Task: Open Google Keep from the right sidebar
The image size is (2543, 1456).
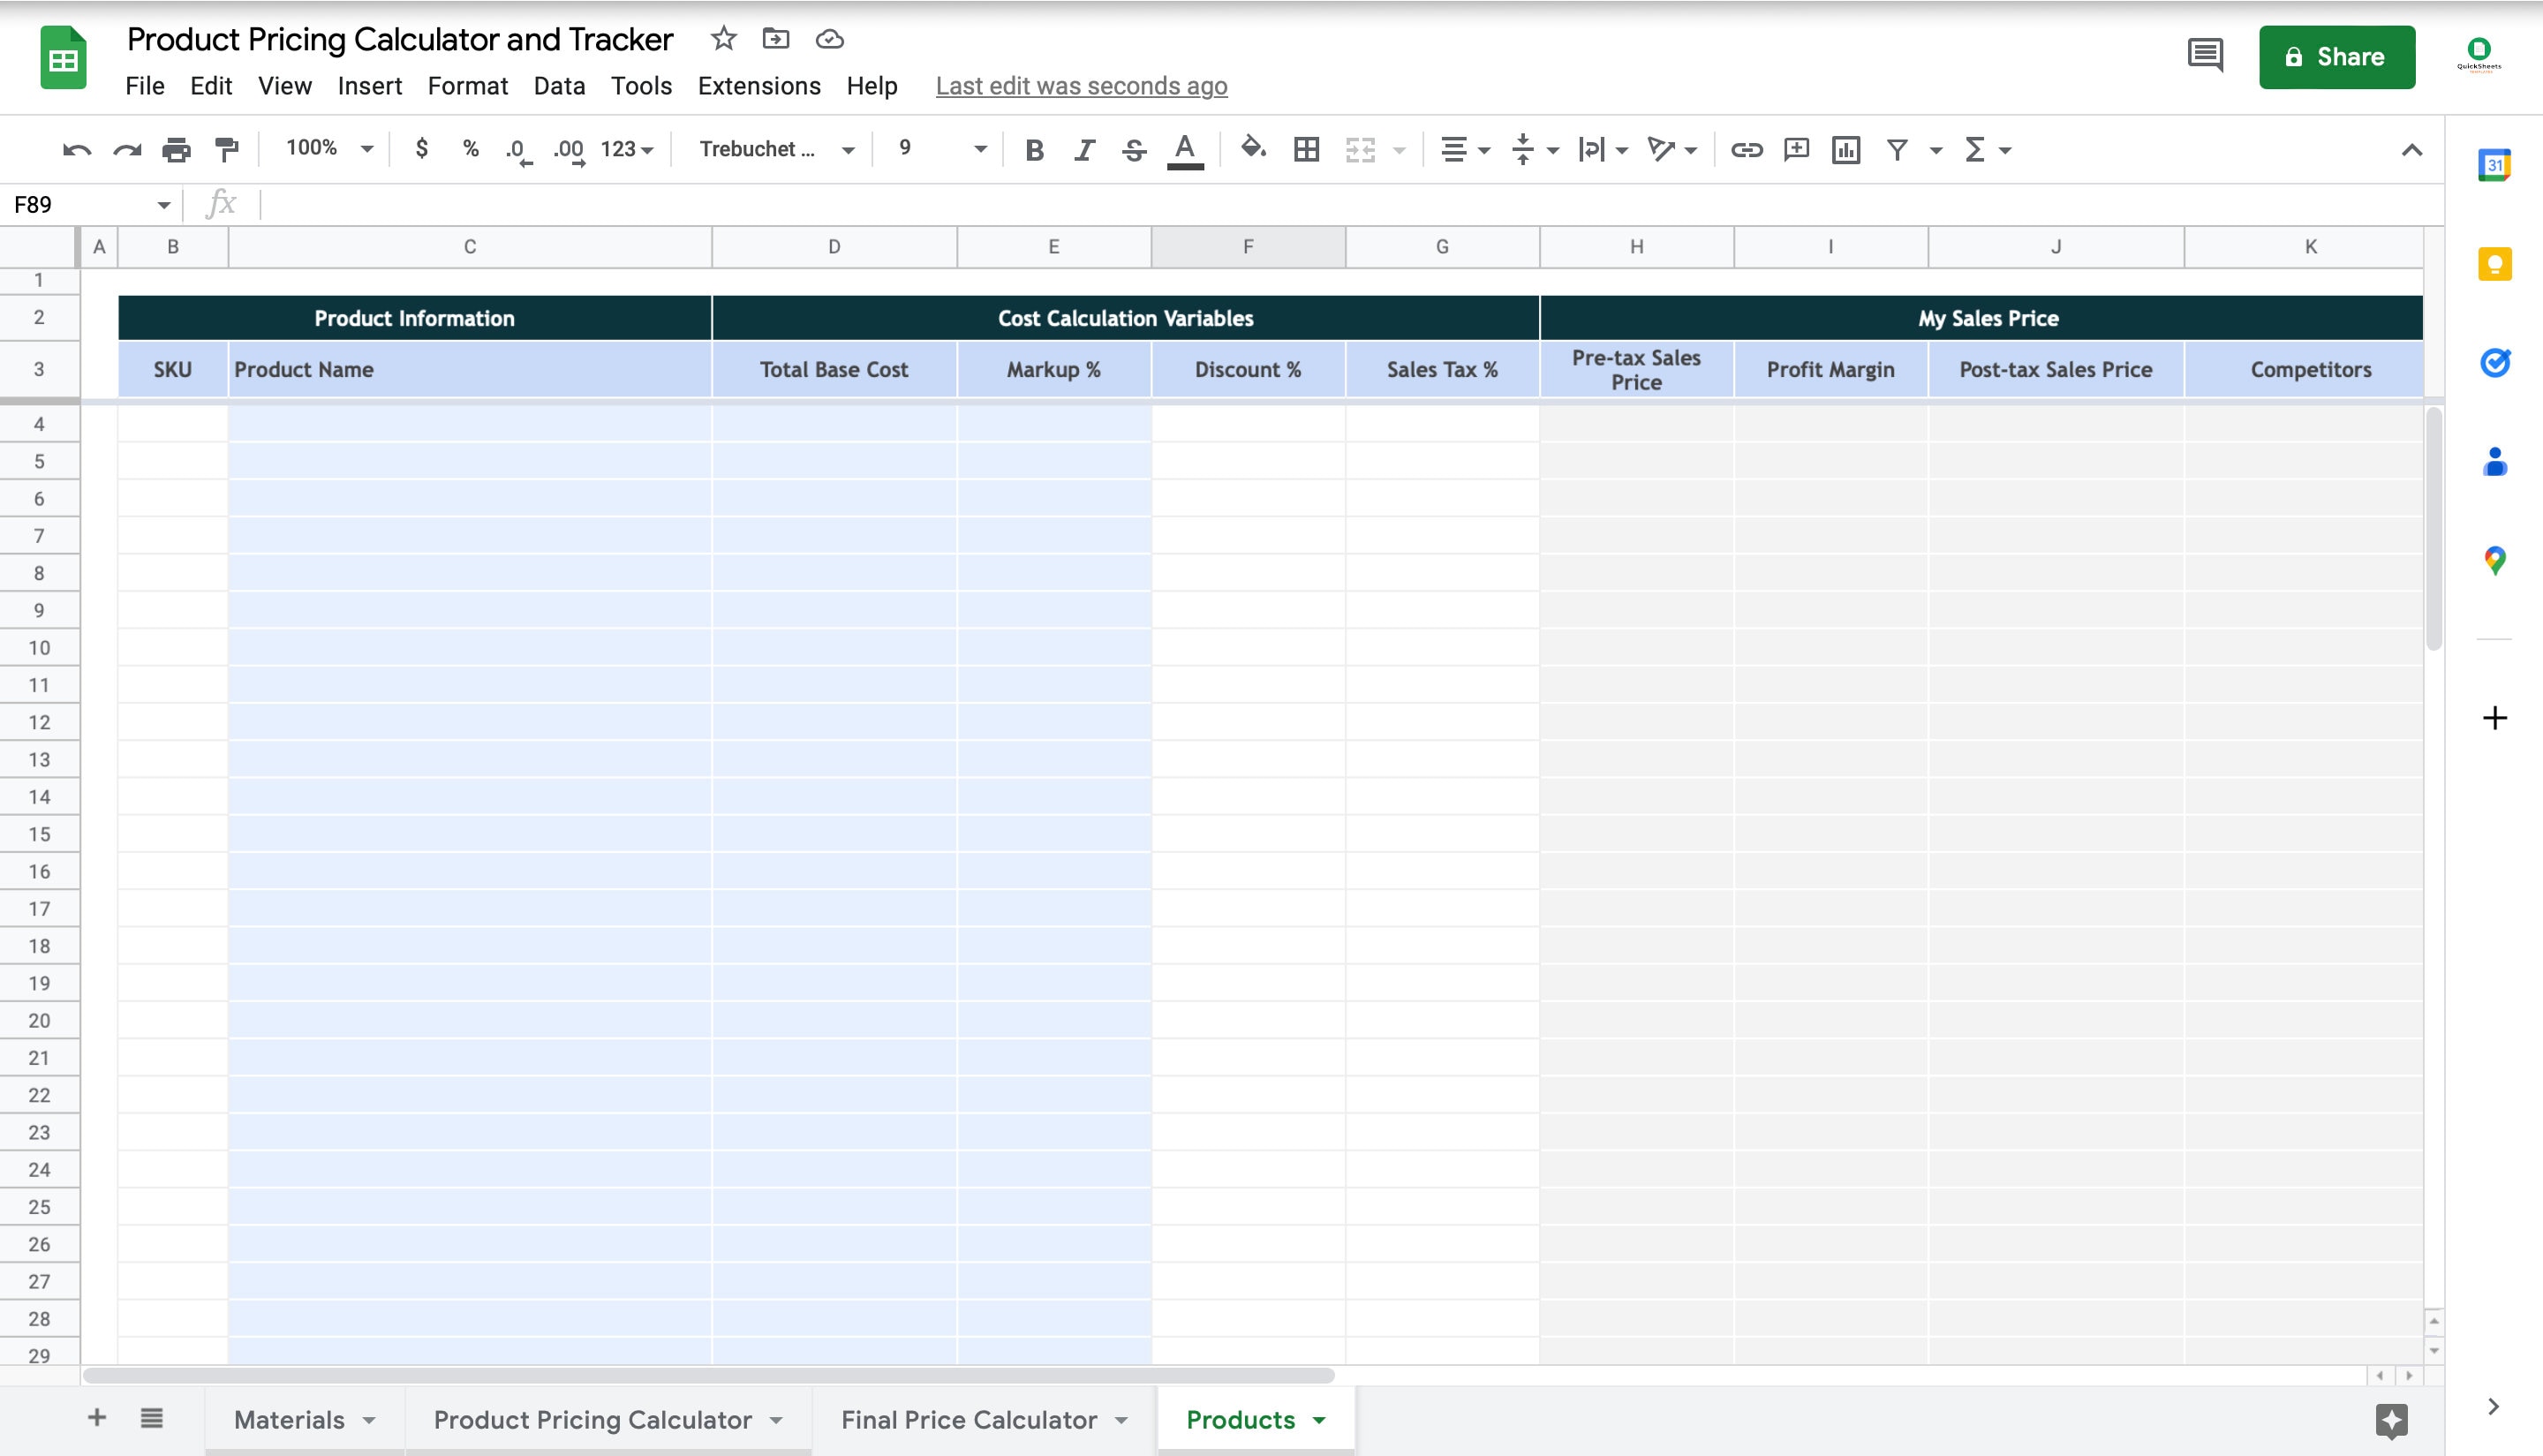Action: [x=2497, y=264]
